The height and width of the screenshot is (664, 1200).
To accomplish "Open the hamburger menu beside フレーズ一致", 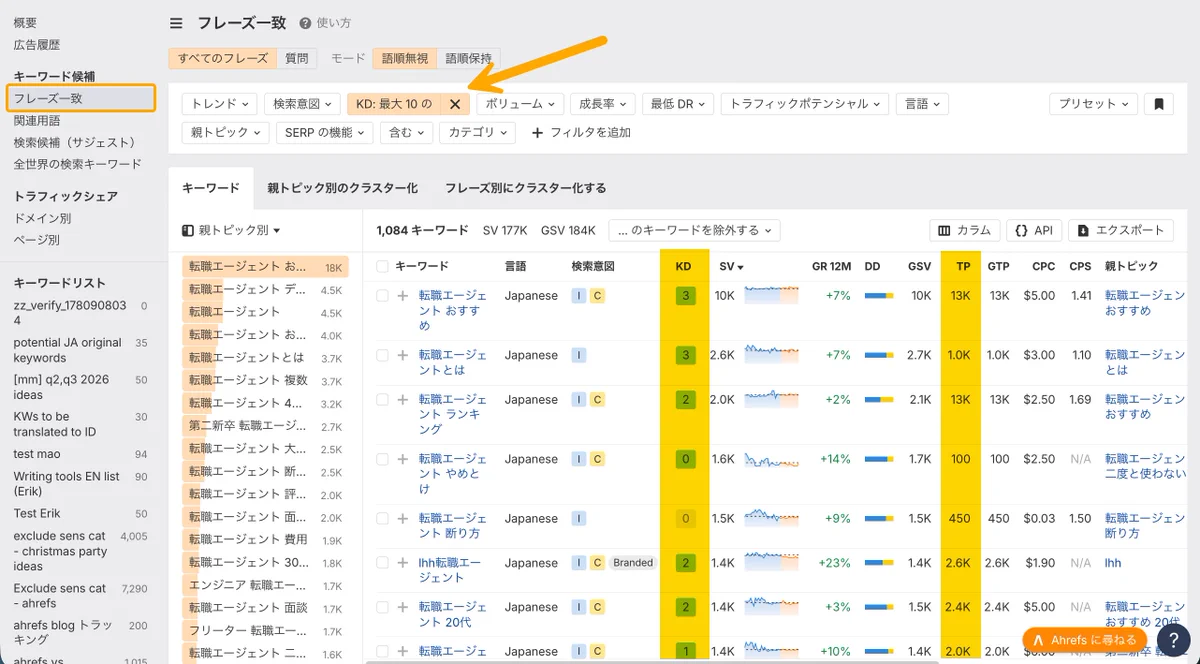I will pyautogui.click(x=176, y=23).
